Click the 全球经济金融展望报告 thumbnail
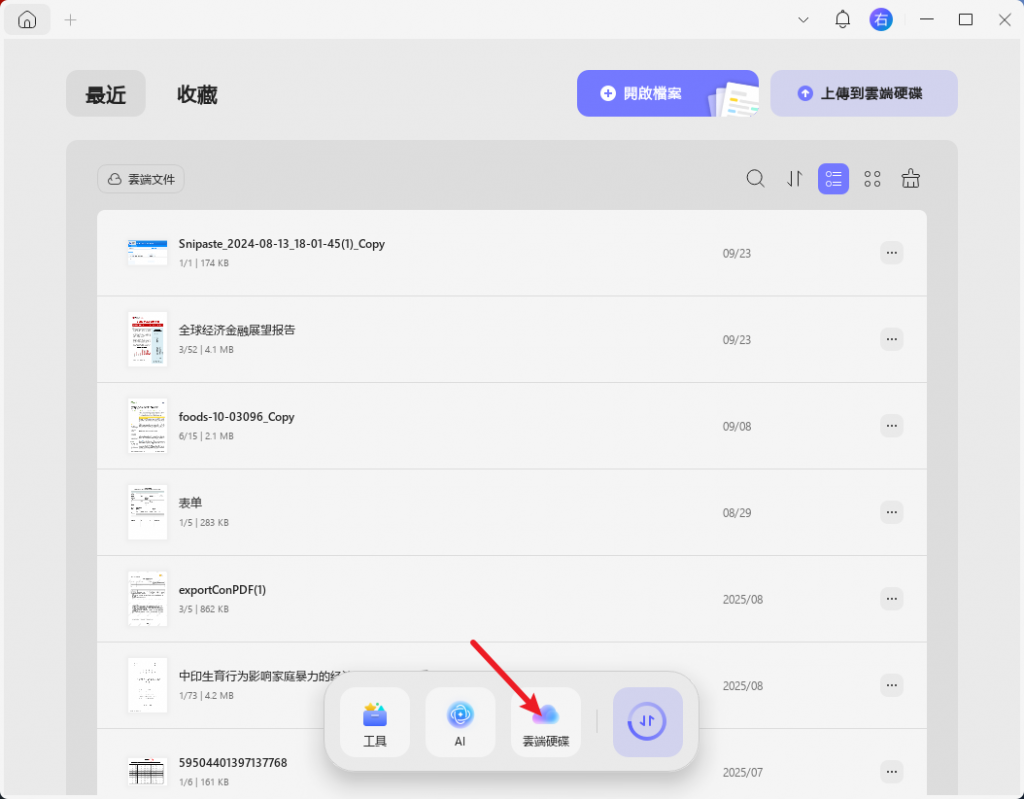 pos(148,339)
